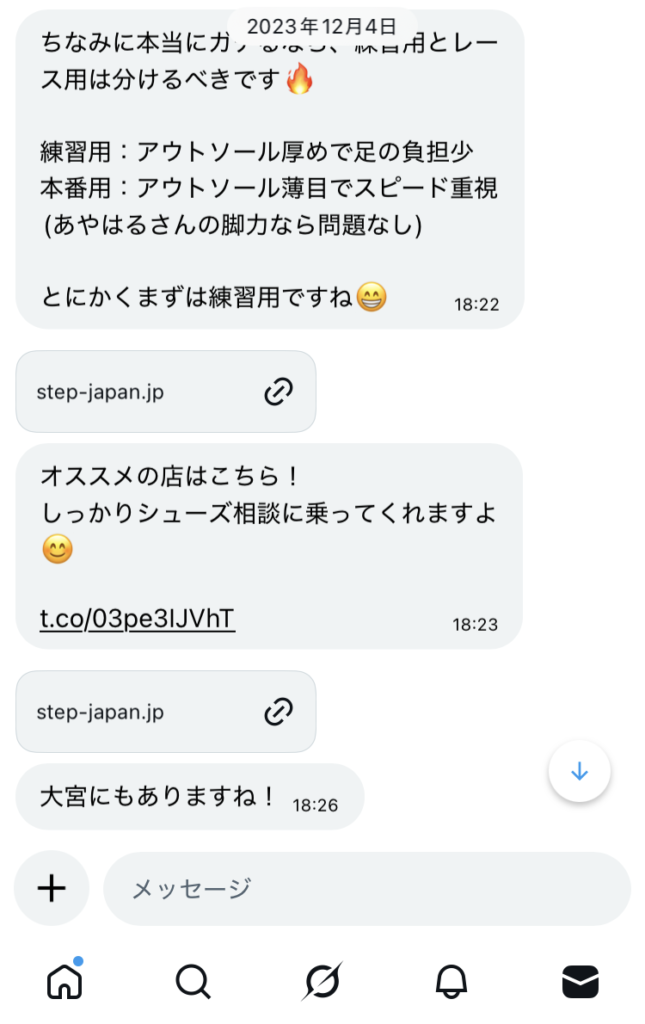645x1024 pixels.
Task: Tap chain icon on first step-japan.jp card
Action: 277,392
